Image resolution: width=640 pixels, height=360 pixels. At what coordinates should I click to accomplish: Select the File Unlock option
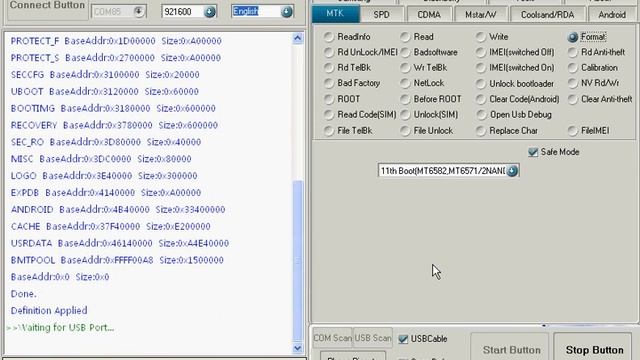[x=405, y=131]
